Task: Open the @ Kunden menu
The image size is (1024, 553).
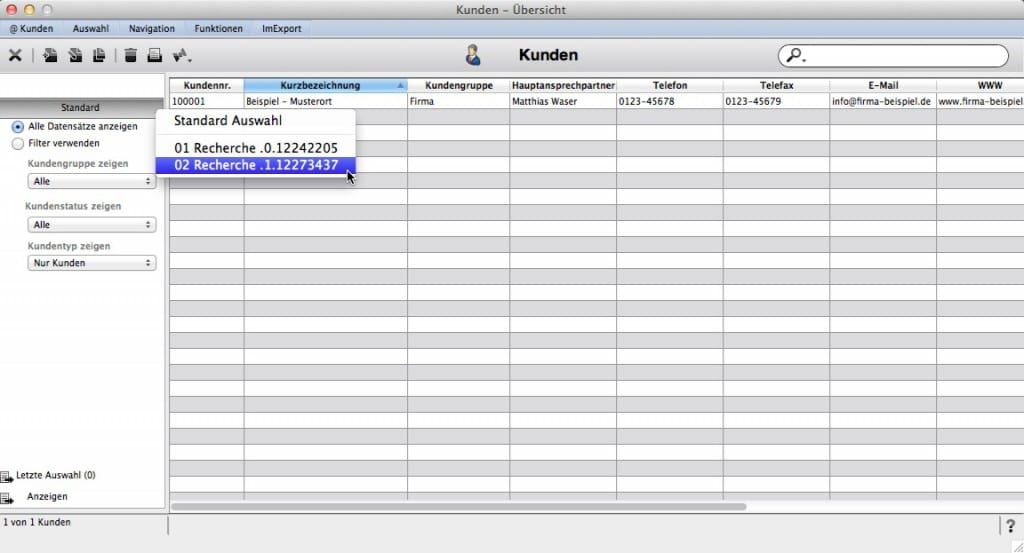Action: (x=31, y=29)
